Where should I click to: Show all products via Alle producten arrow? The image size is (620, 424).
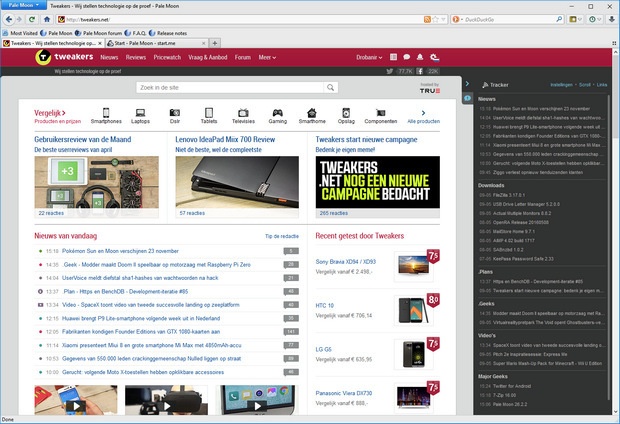pyautogui.click(x=423, y=113)
